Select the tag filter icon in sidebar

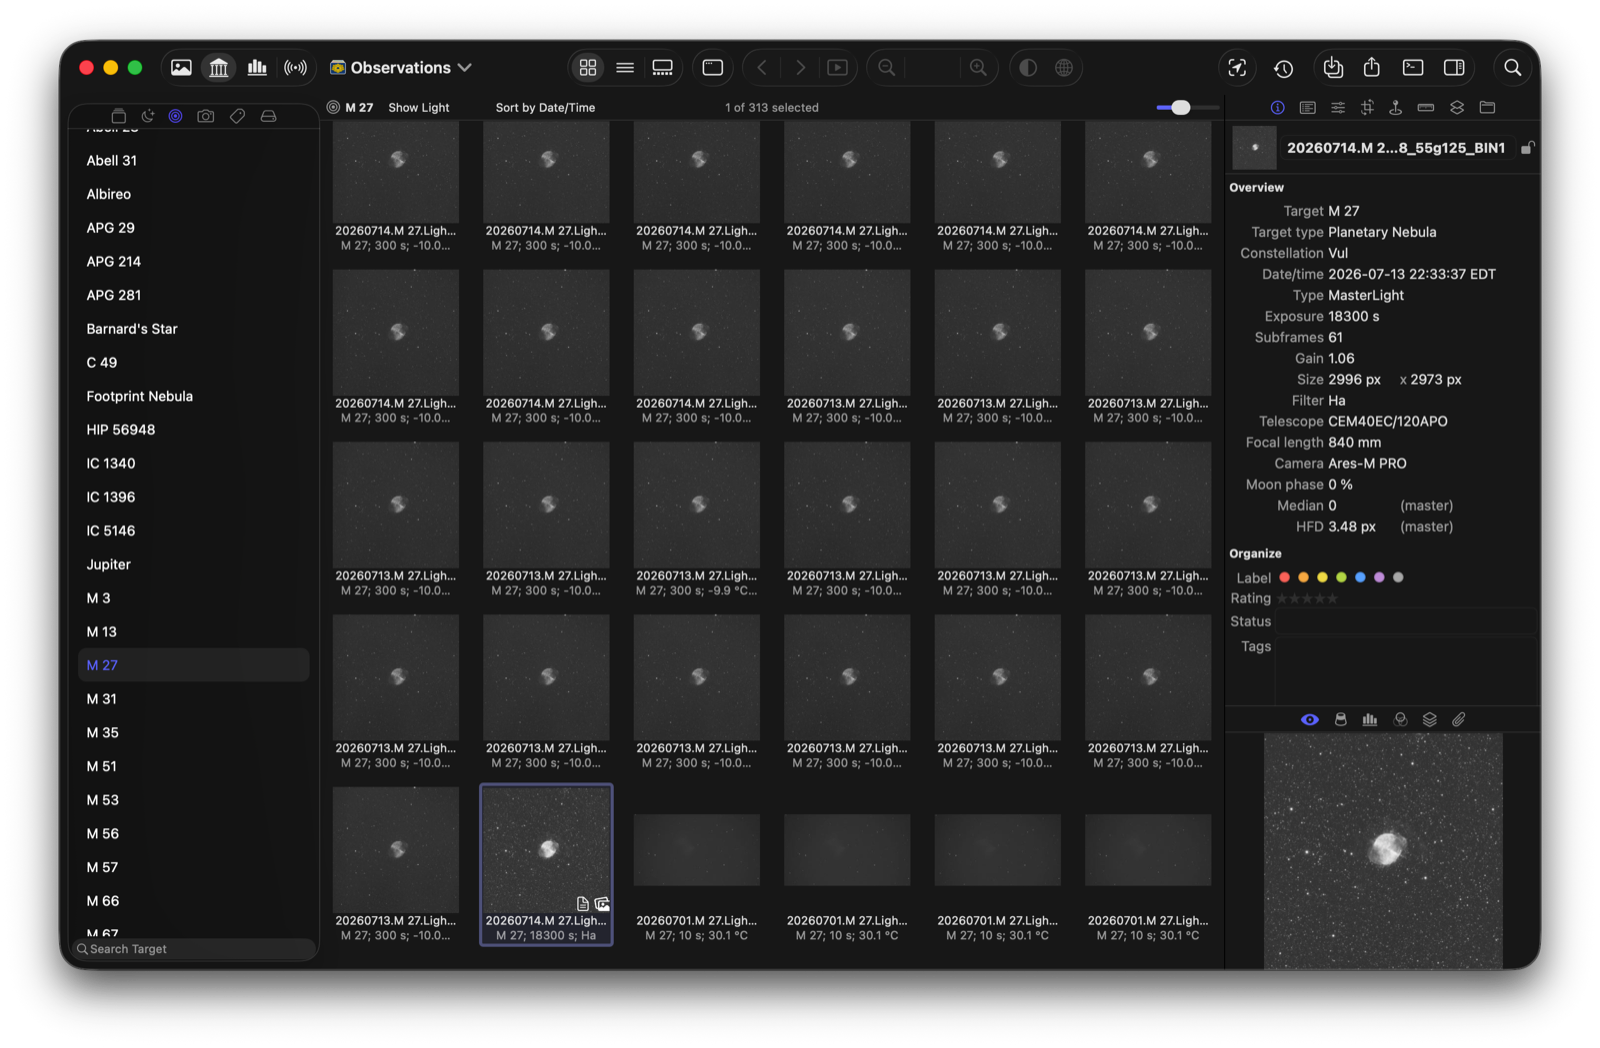(237, 116)
